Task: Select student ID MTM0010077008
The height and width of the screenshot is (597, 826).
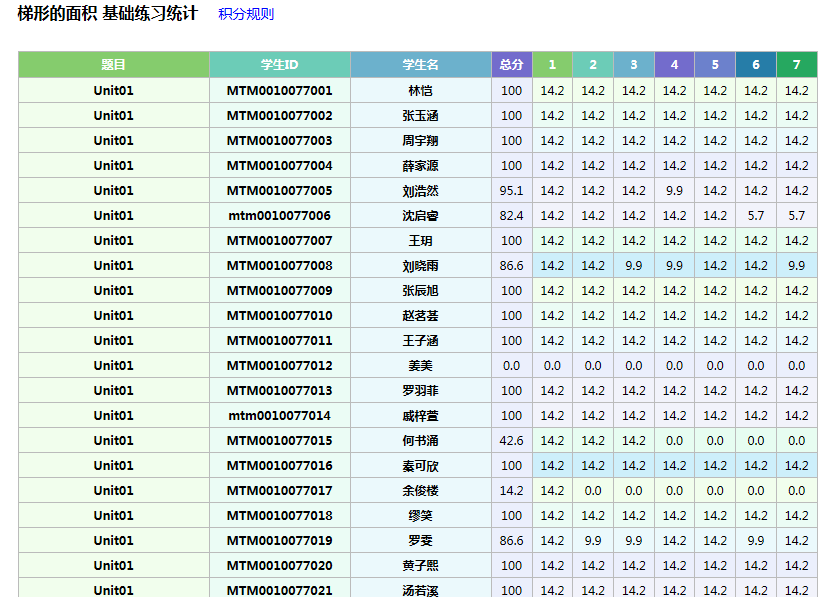Action: point(280,266)
